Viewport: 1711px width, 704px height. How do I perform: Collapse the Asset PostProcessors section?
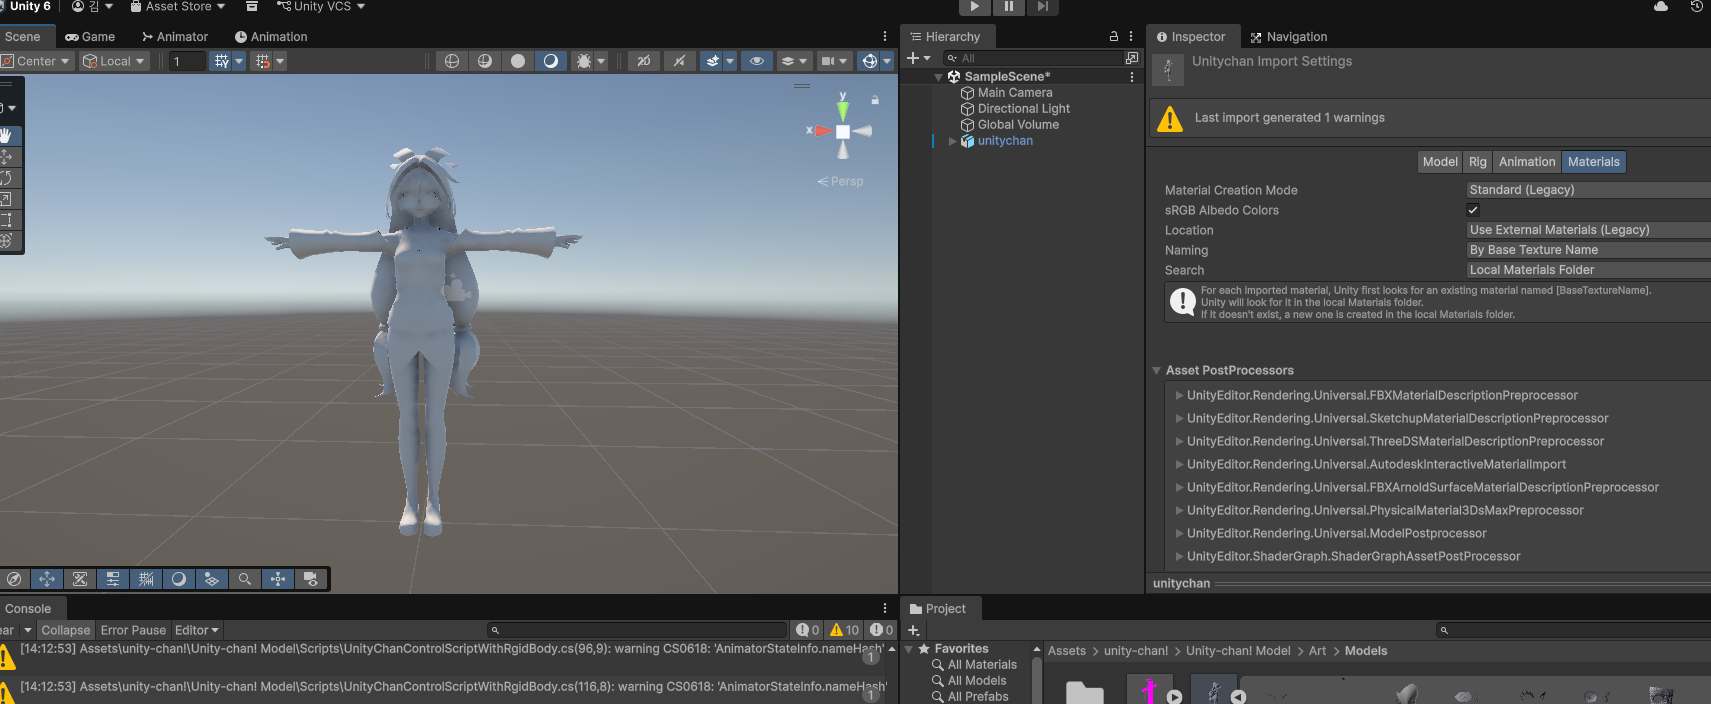(x=1157, y=371)
